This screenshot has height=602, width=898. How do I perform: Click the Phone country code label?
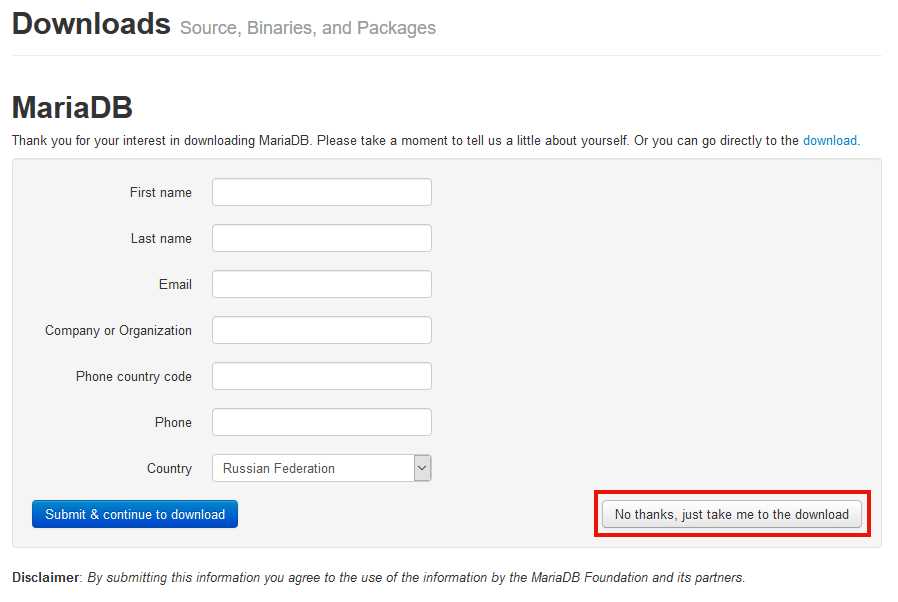133,376
